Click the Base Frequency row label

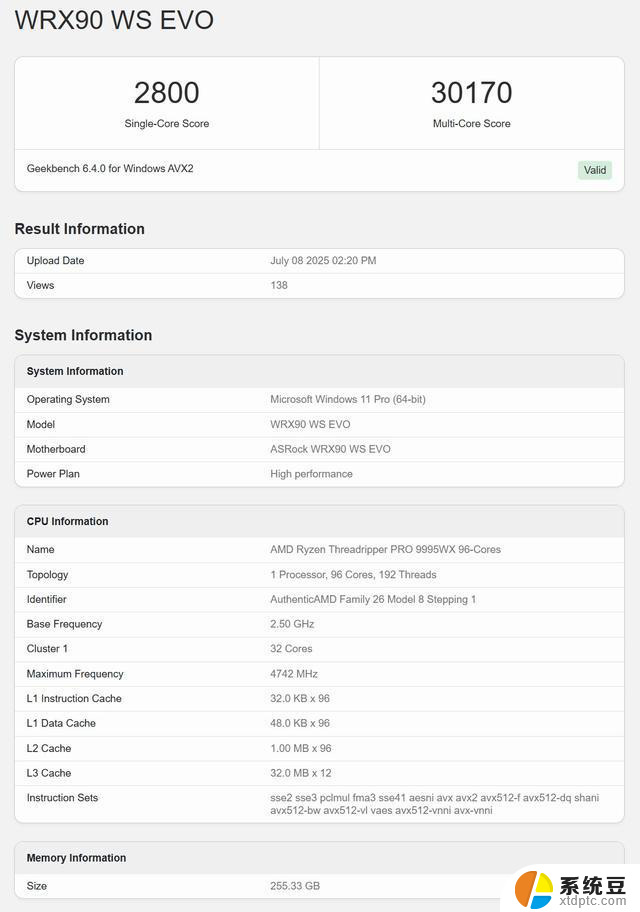pos(64,624)
